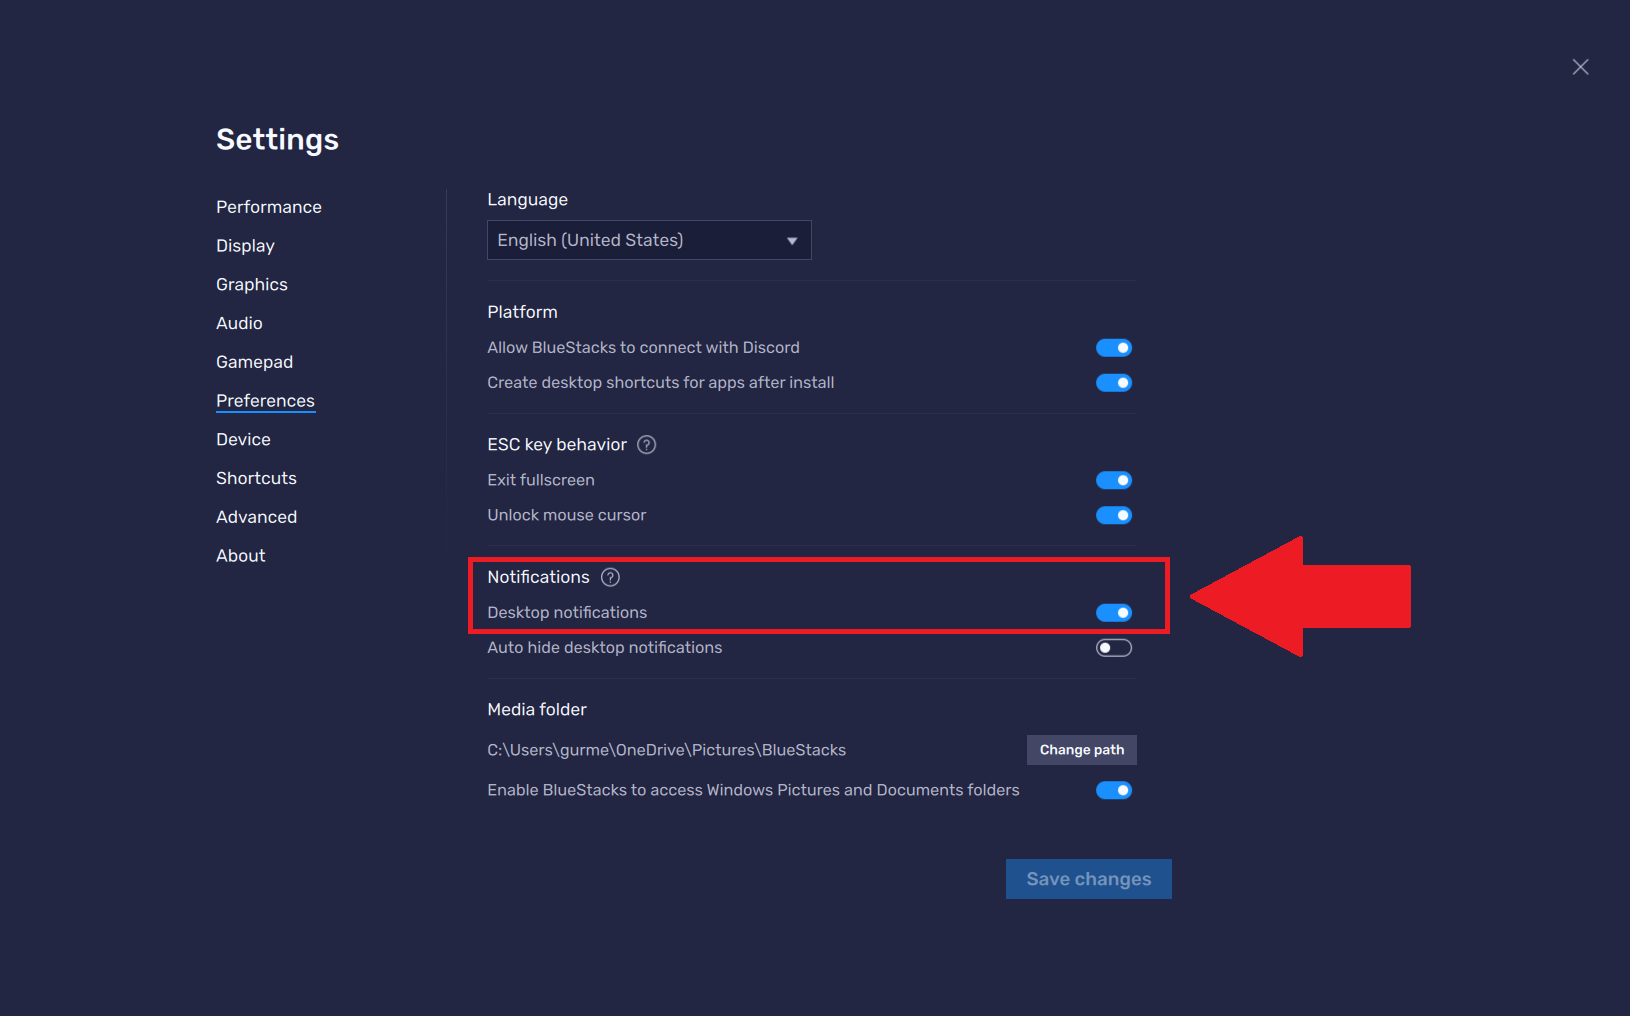Go to the Display settings section
The image size is (1630, 1016).
pos(245,246)
